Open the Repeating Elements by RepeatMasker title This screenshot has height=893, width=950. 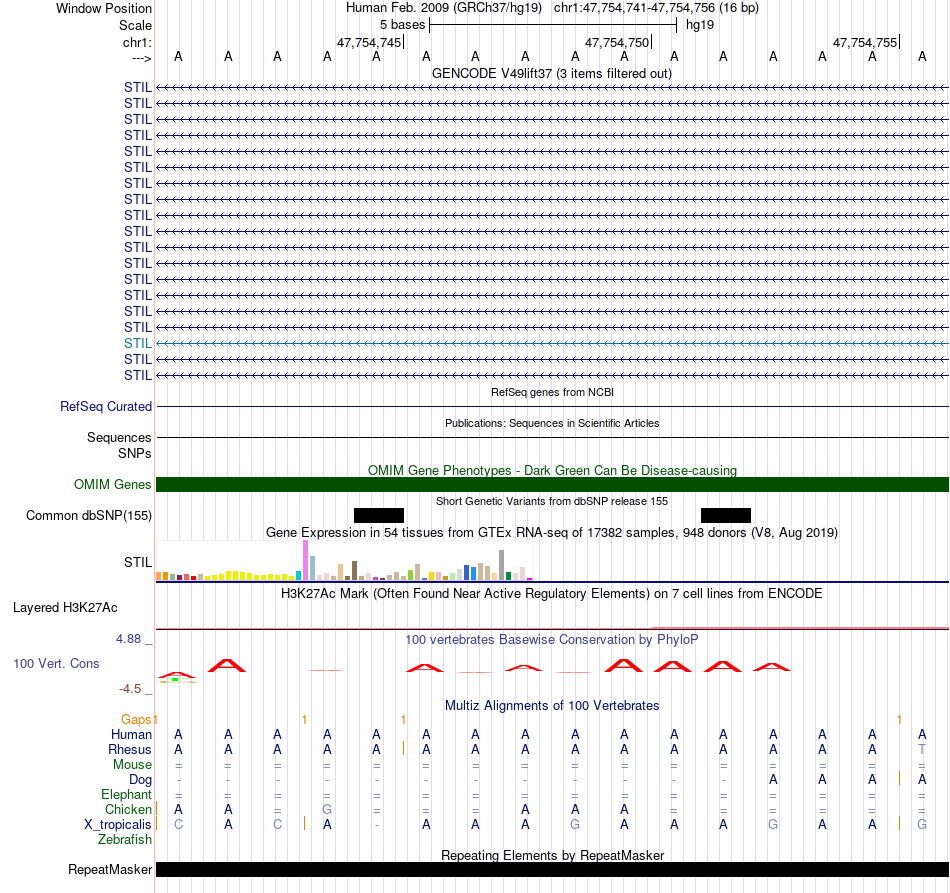click(x=552, y=855)
